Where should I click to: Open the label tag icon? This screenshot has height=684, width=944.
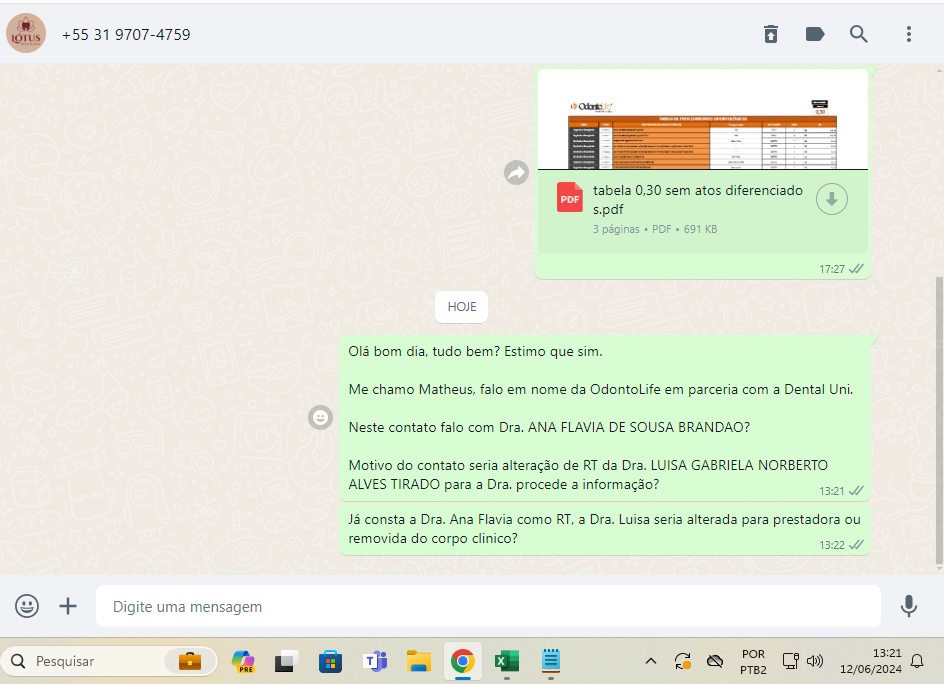click(x=815, y=34)
